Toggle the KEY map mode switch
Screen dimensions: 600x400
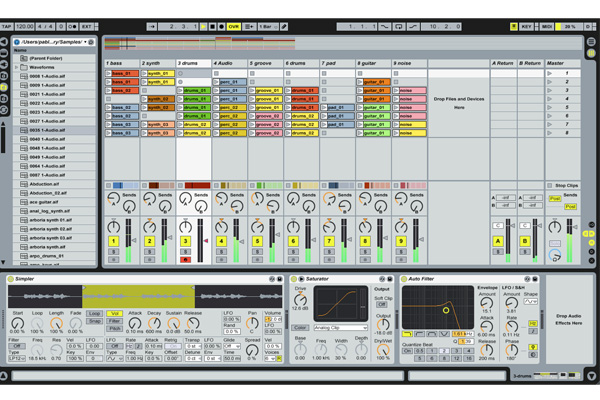click(527, 26)
